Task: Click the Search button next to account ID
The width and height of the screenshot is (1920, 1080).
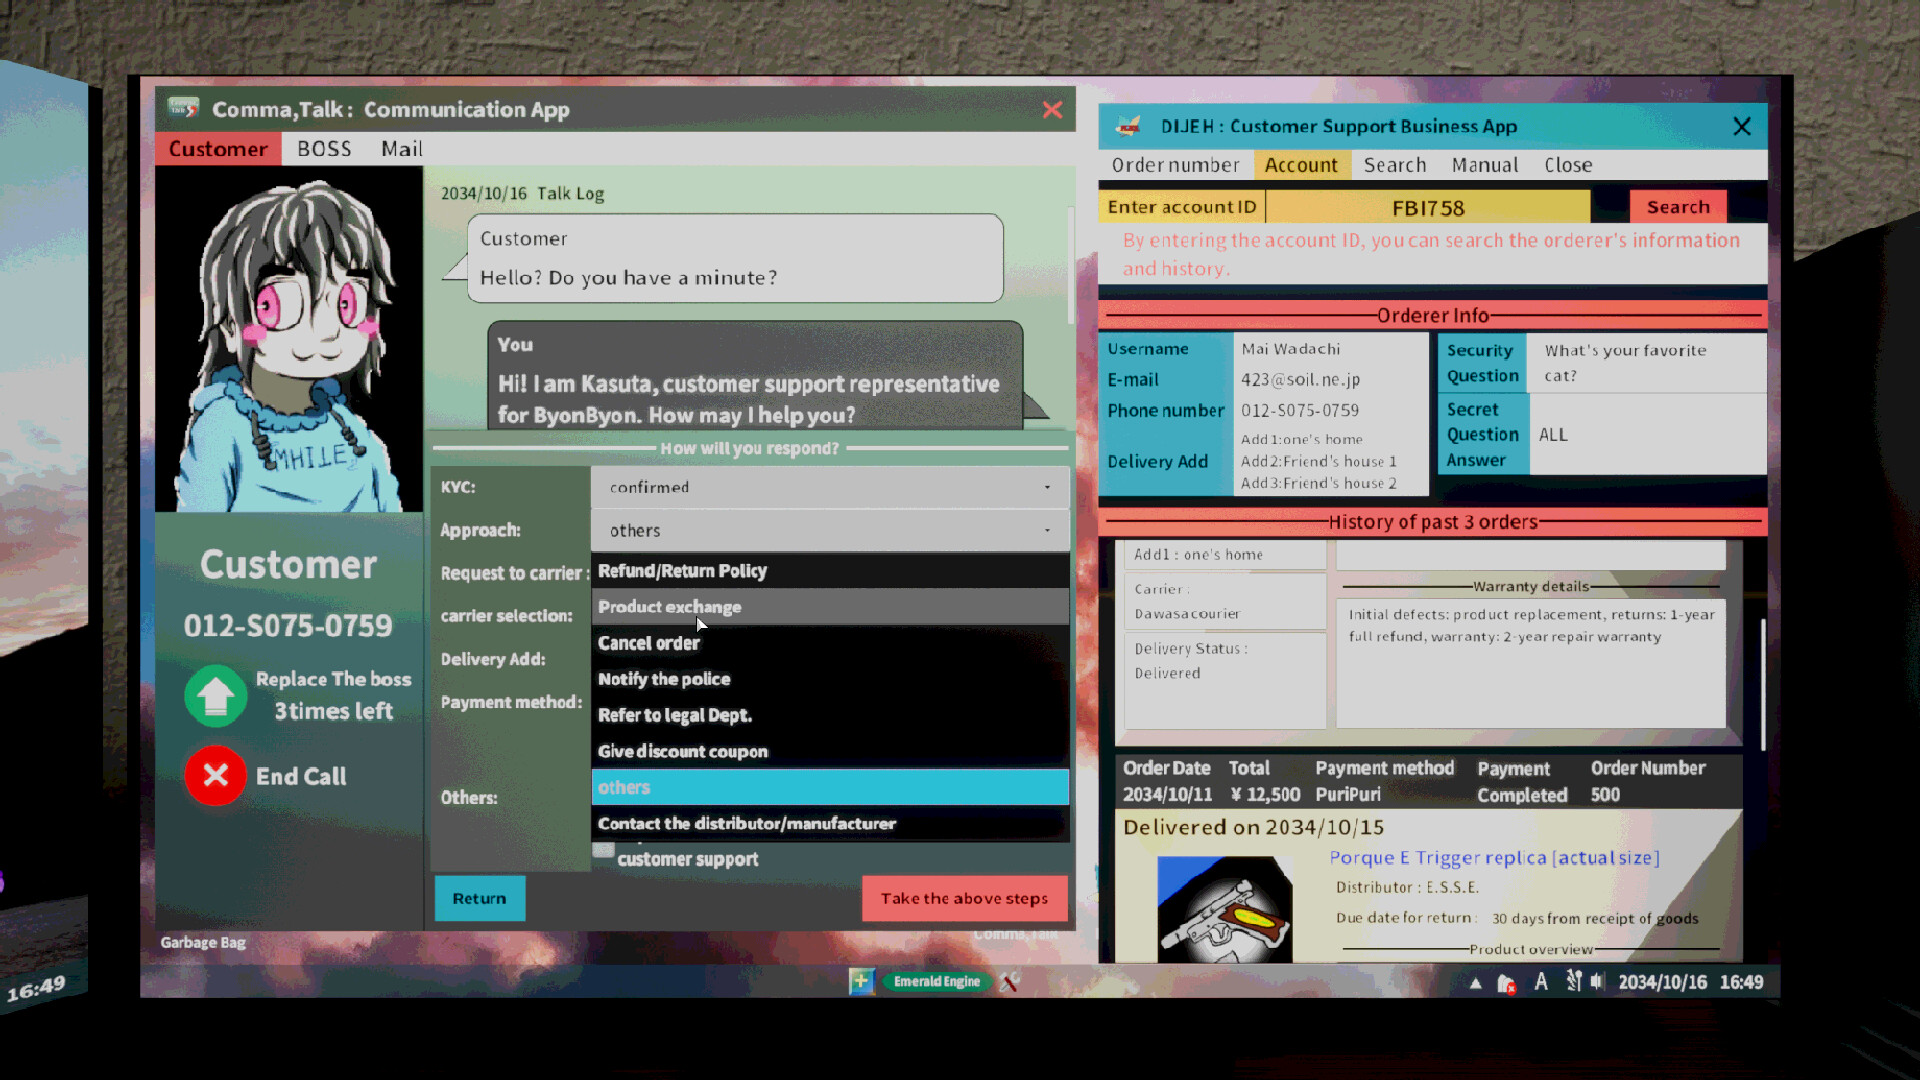Action: point(1678,206)
